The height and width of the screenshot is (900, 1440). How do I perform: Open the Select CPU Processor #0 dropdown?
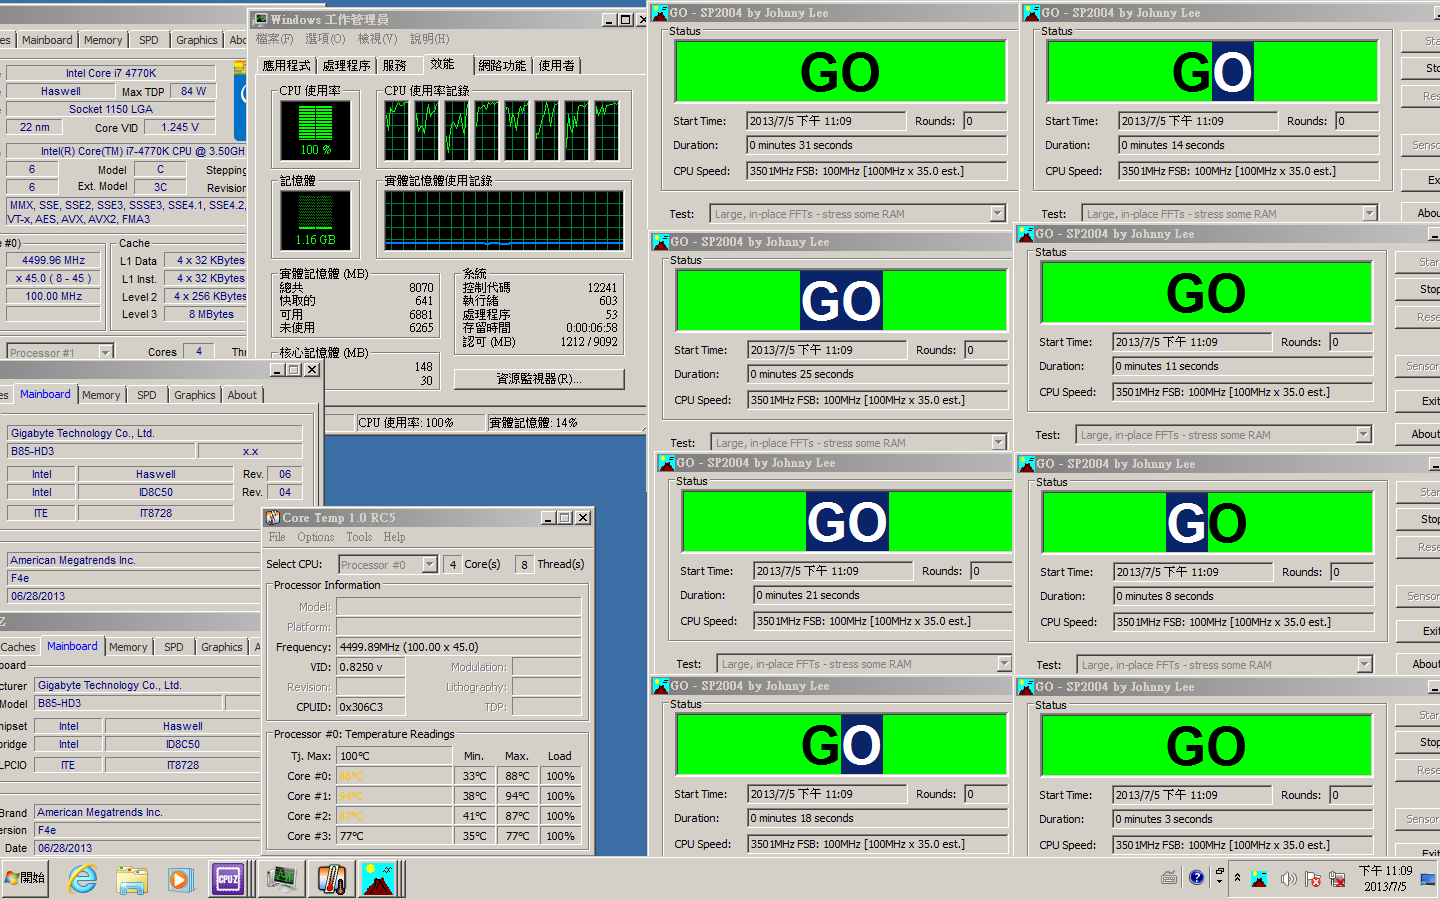429,564
